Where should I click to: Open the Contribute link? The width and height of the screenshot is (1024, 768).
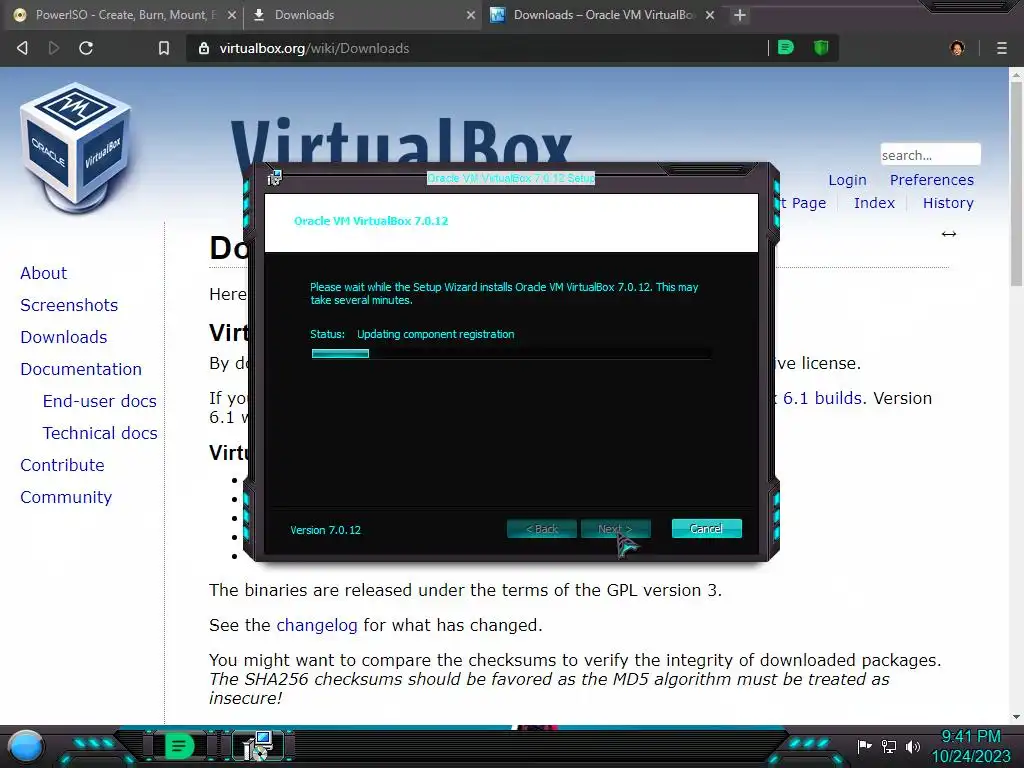[62, 465]
